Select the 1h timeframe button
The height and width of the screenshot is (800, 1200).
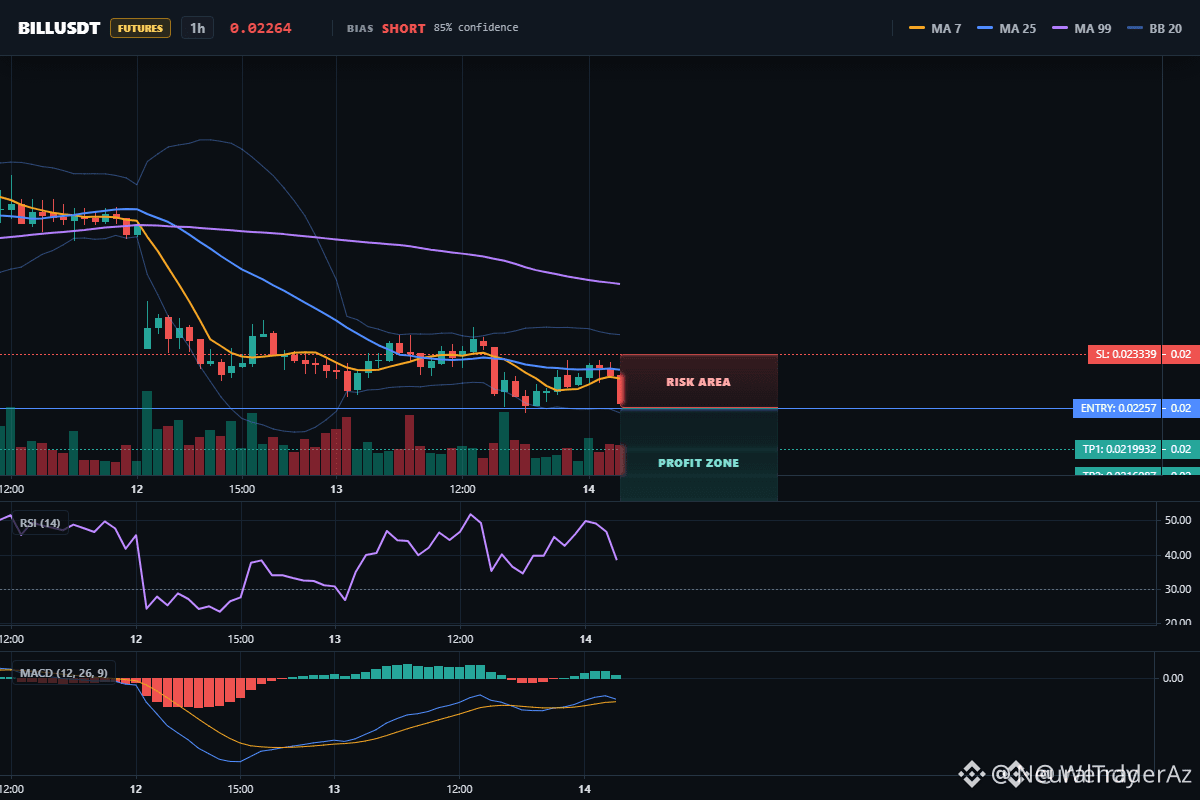click(x=197, y=28)
